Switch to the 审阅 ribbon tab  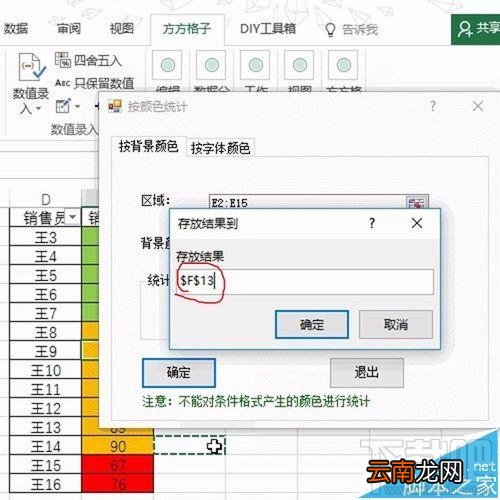69,29
